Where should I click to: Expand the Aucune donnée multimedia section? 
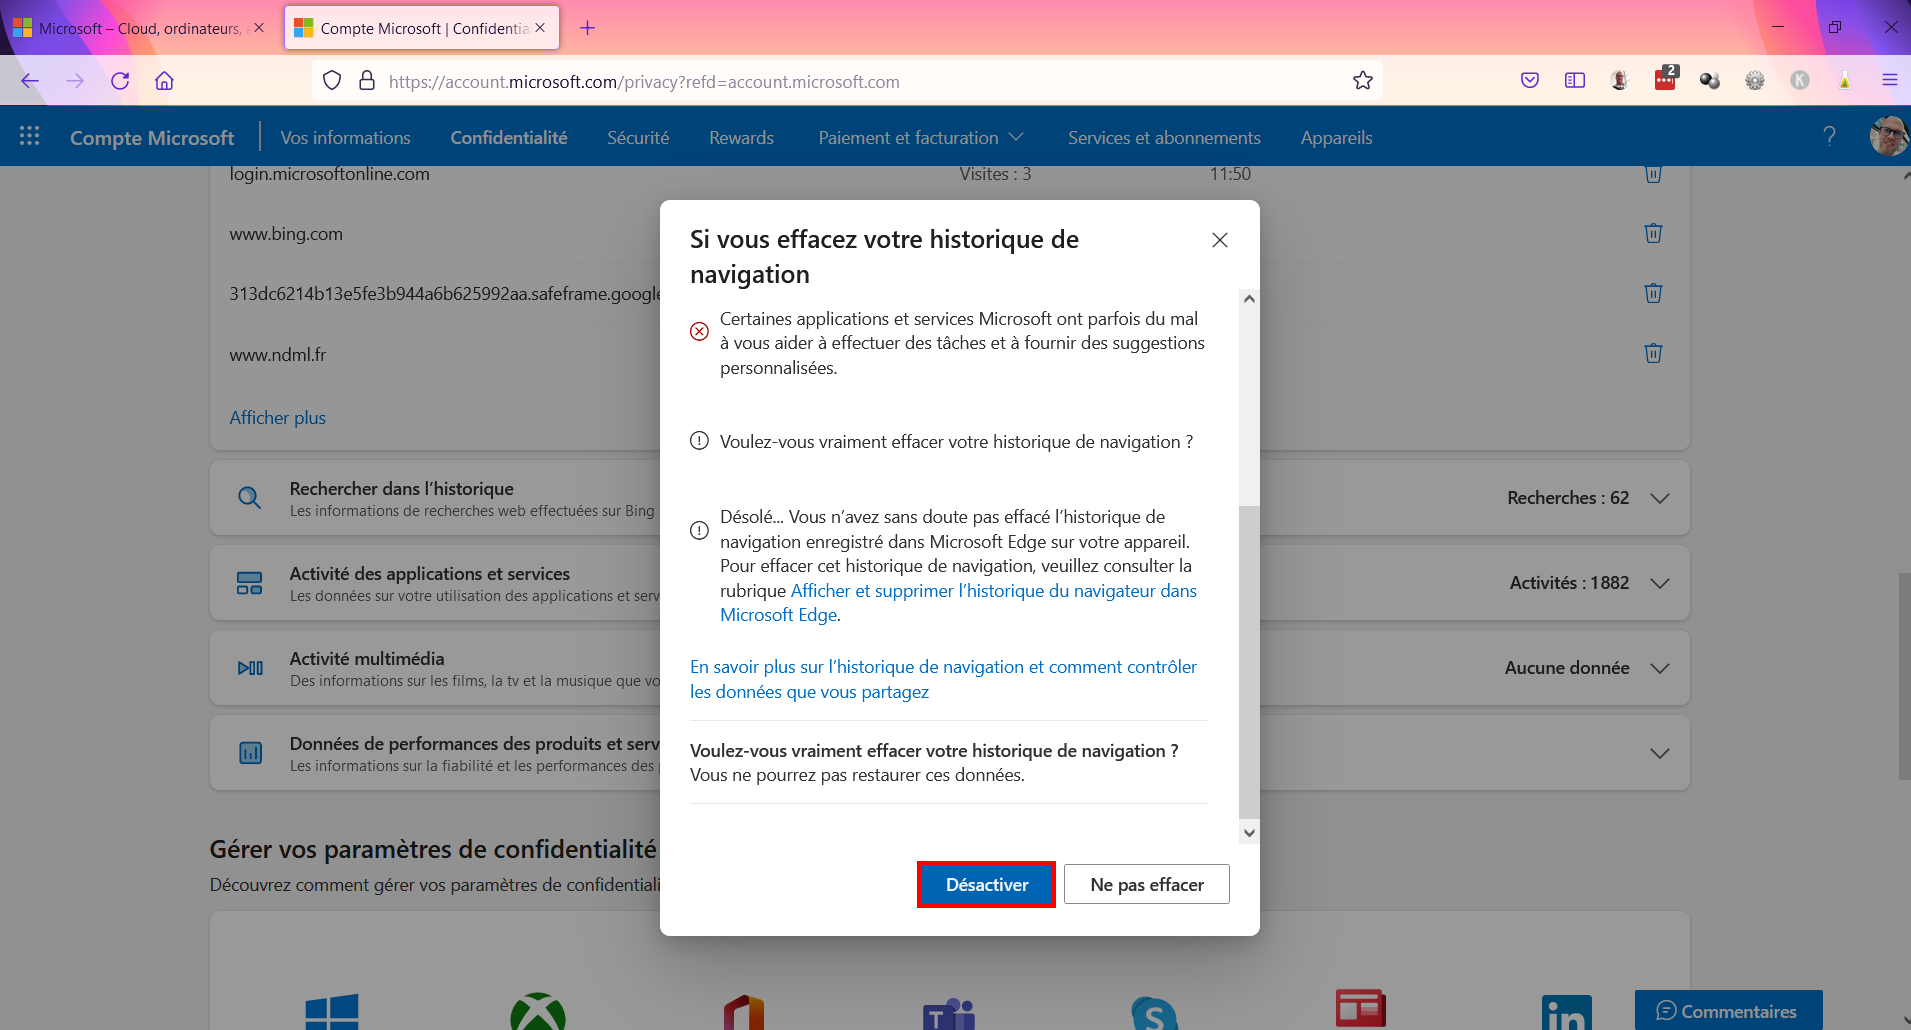1660,668
